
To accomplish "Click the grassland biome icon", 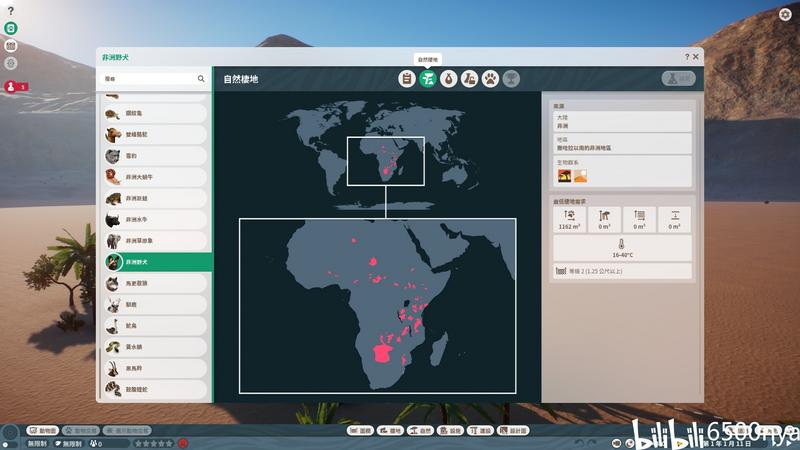I will (x=564, y=176).
